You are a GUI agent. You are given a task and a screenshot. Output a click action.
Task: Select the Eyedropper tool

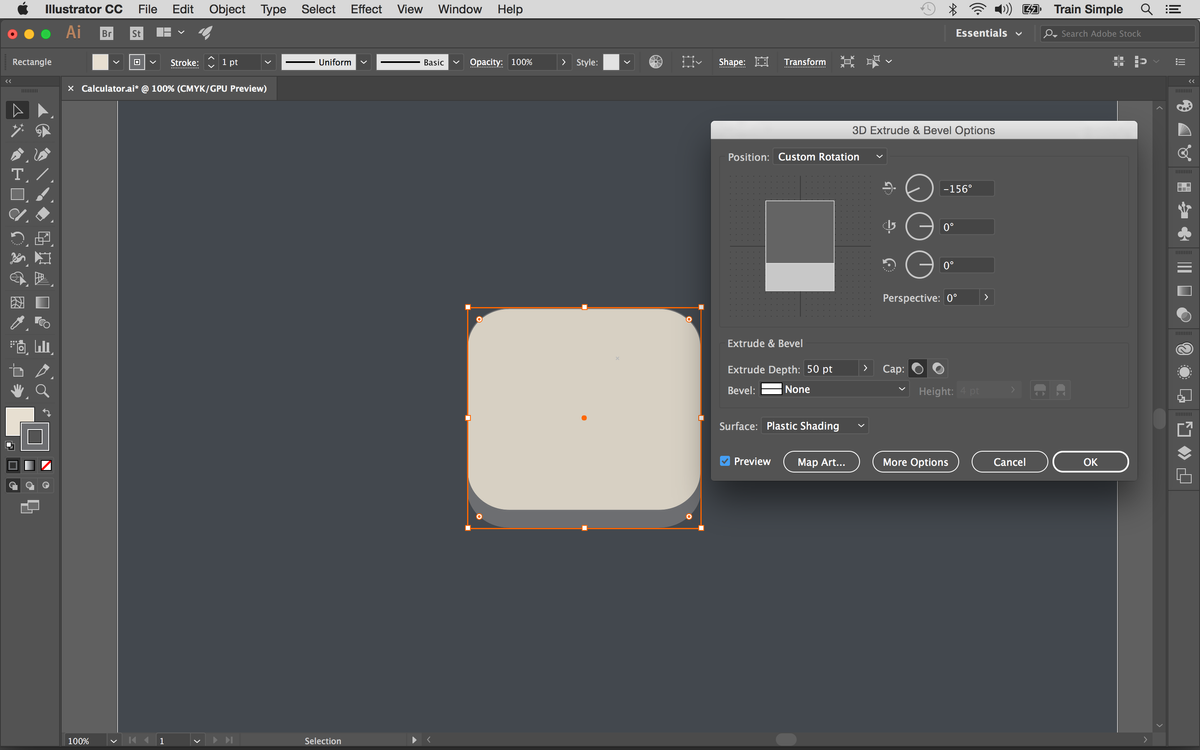click(16, 322)
